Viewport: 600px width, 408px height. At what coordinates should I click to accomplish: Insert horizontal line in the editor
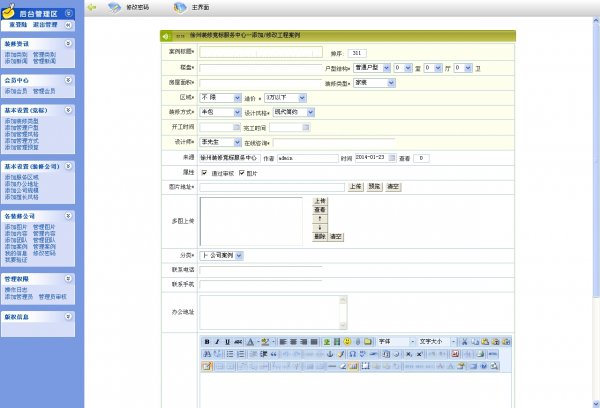pos(332,366)
